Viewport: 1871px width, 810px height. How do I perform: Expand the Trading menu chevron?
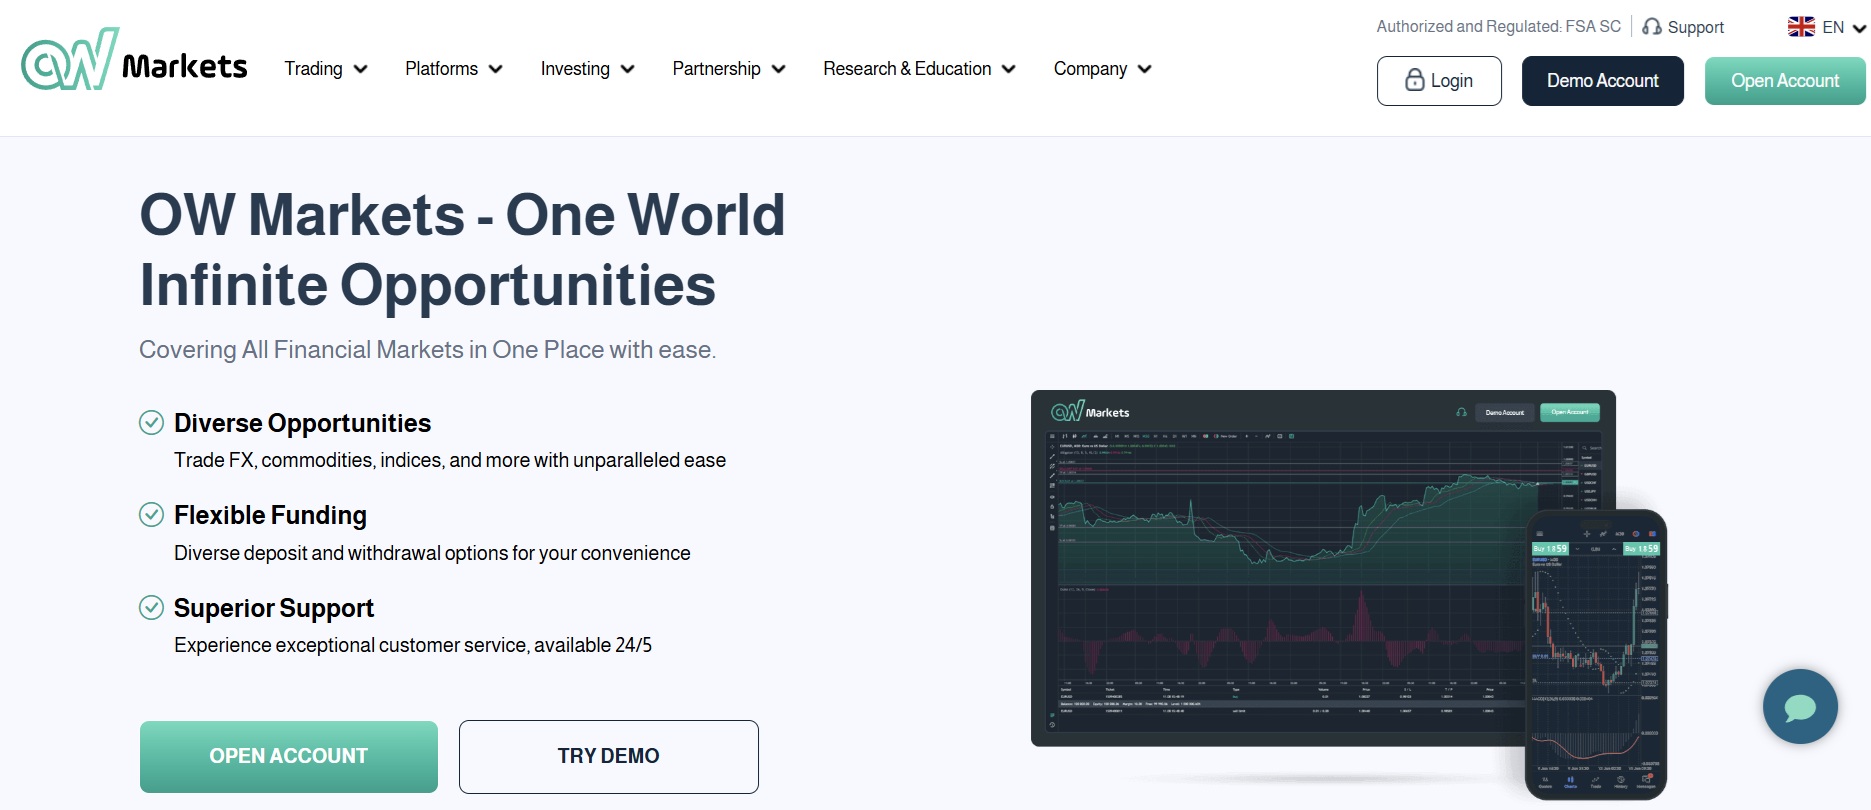pyautogui.click(x=361, y=69)
